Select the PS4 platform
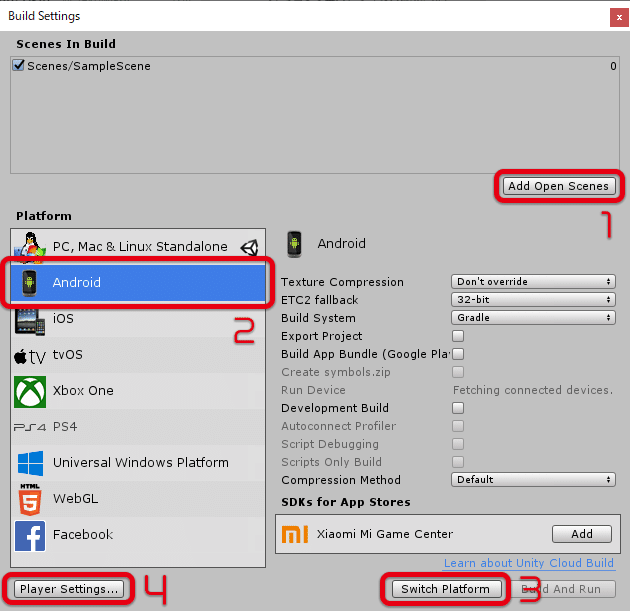This screenshot has width=630, height=611. 138,427
